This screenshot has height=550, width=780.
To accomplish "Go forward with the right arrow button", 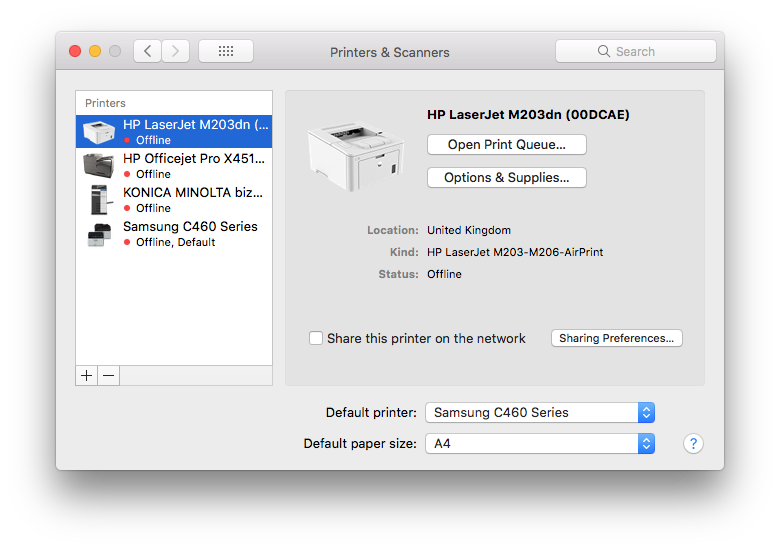I will click(x=175, y=51).
